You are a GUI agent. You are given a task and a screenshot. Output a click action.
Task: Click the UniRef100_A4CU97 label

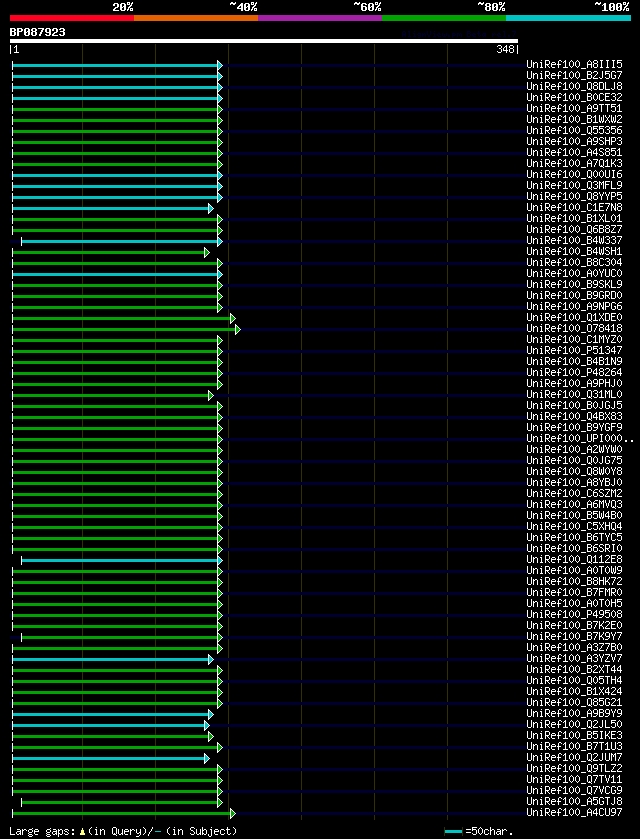574,813
